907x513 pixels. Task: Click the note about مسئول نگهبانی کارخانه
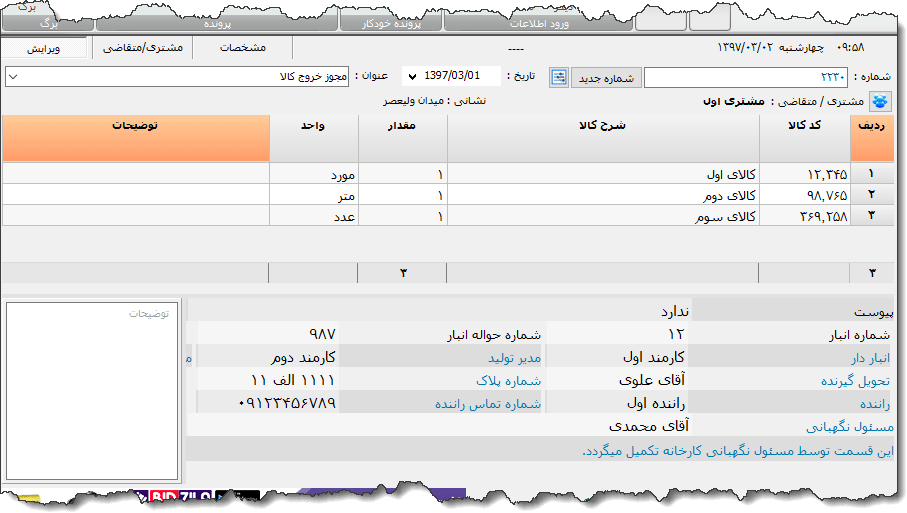(738, 451)
